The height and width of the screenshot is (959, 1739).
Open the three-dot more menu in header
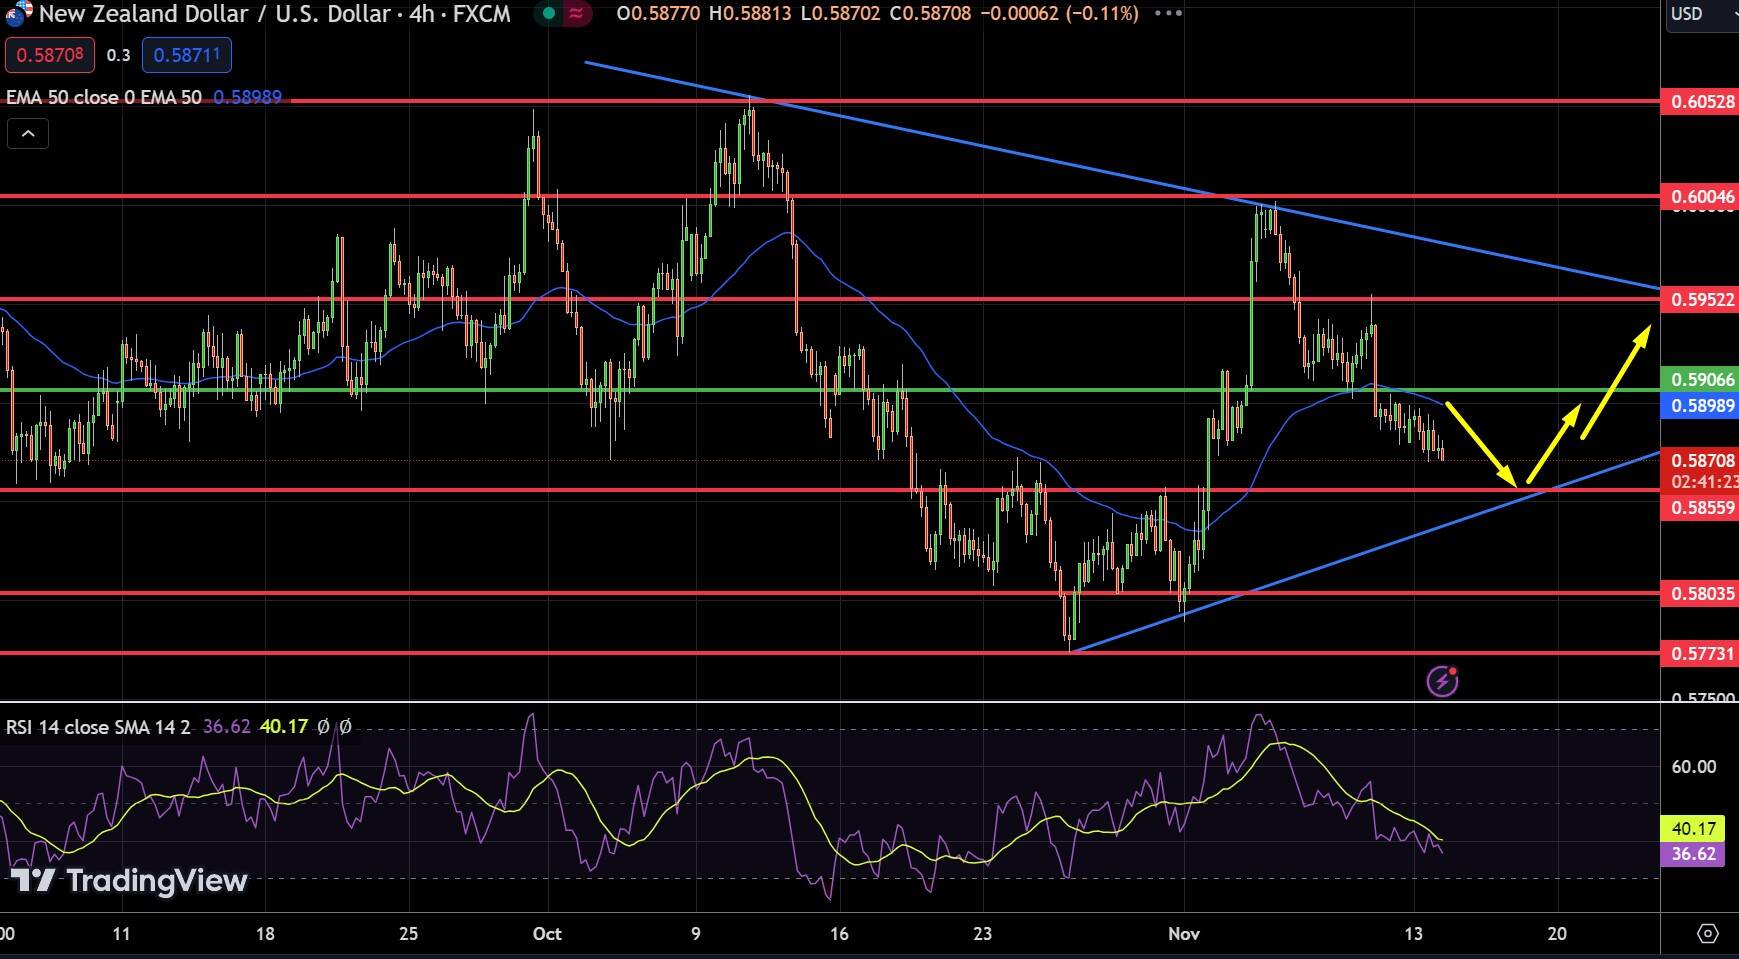[x=1168, y=14]
